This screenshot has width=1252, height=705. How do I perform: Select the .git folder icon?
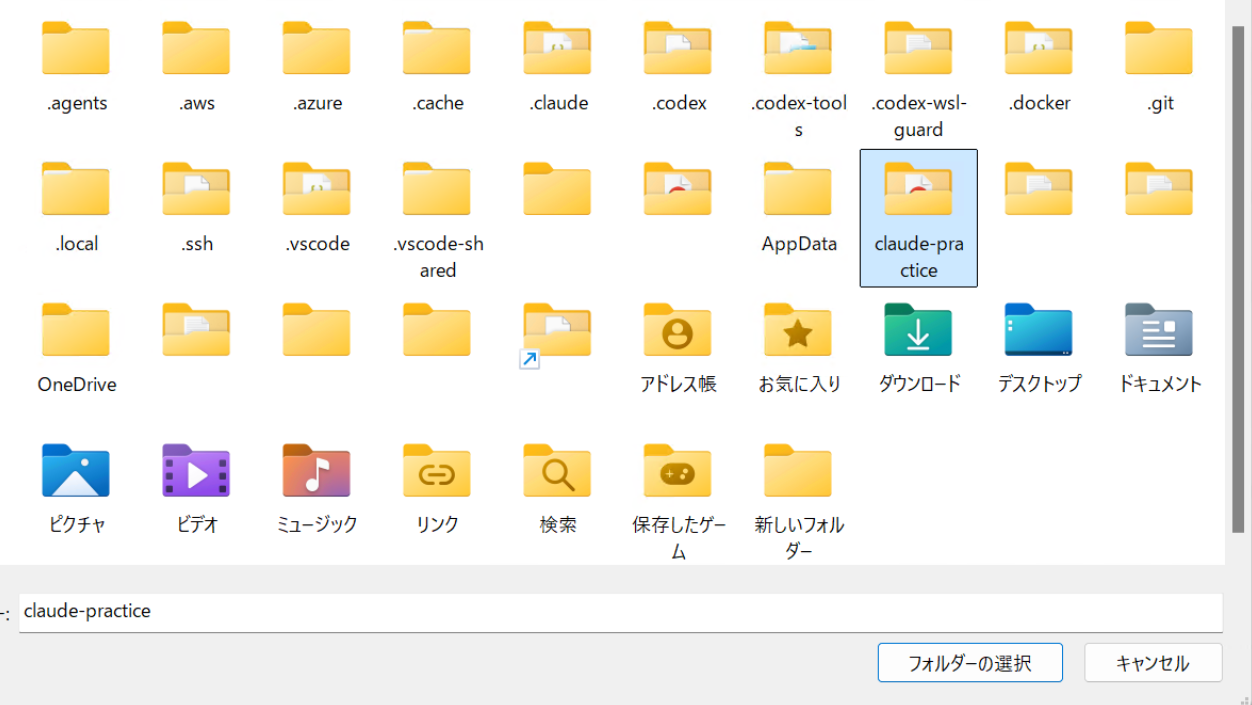point(1159,48)
